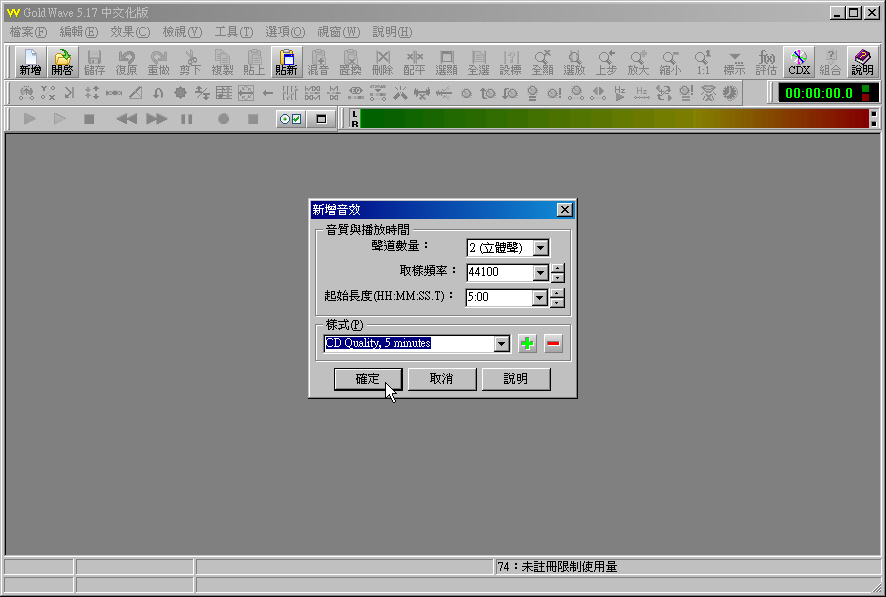886x597 pixels.
Task: Open the 工具 (Tools) menu
Action: pos(233,32)
